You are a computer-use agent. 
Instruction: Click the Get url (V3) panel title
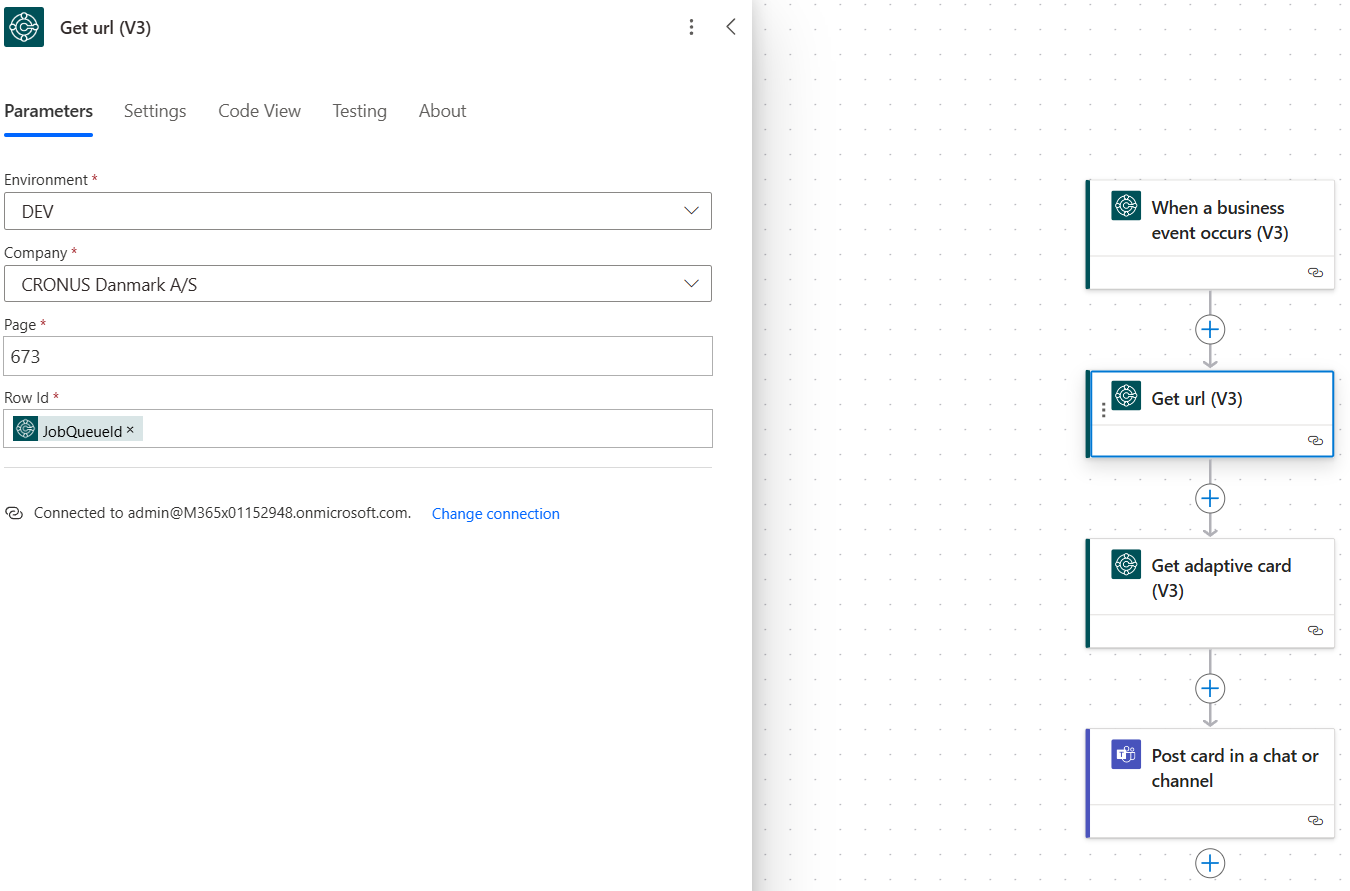(106, 28)
